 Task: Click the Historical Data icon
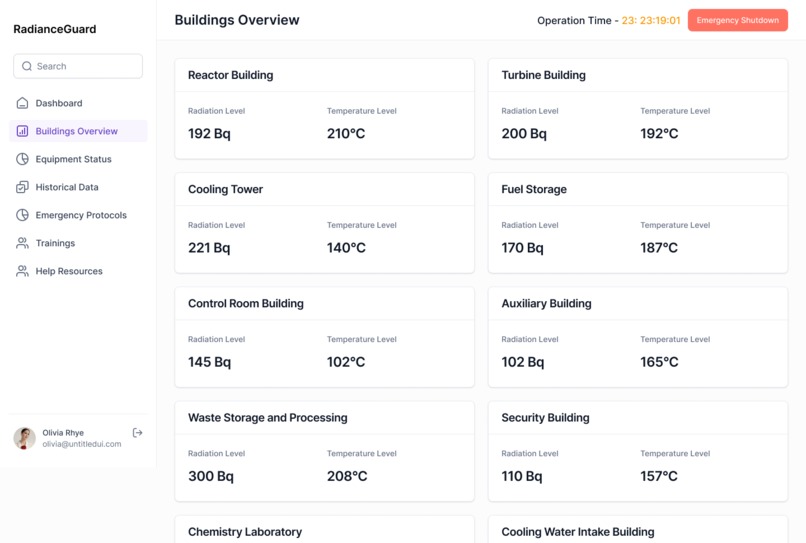22,187
